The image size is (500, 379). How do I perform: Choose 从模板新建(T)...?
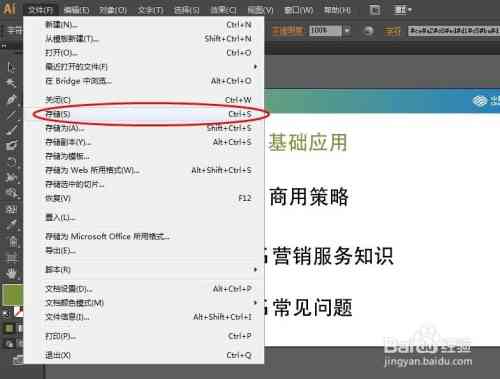[x=144, y=39]
